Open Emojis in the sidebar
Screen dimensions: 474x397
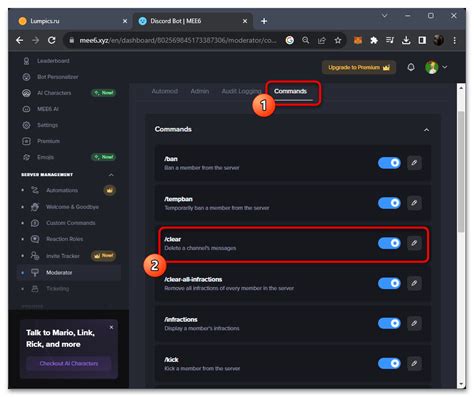tap(45, 157)
